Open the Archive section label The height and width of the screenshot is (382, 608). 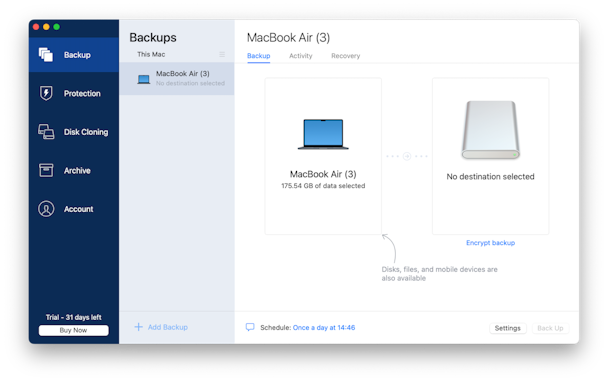tap(77, 171)
